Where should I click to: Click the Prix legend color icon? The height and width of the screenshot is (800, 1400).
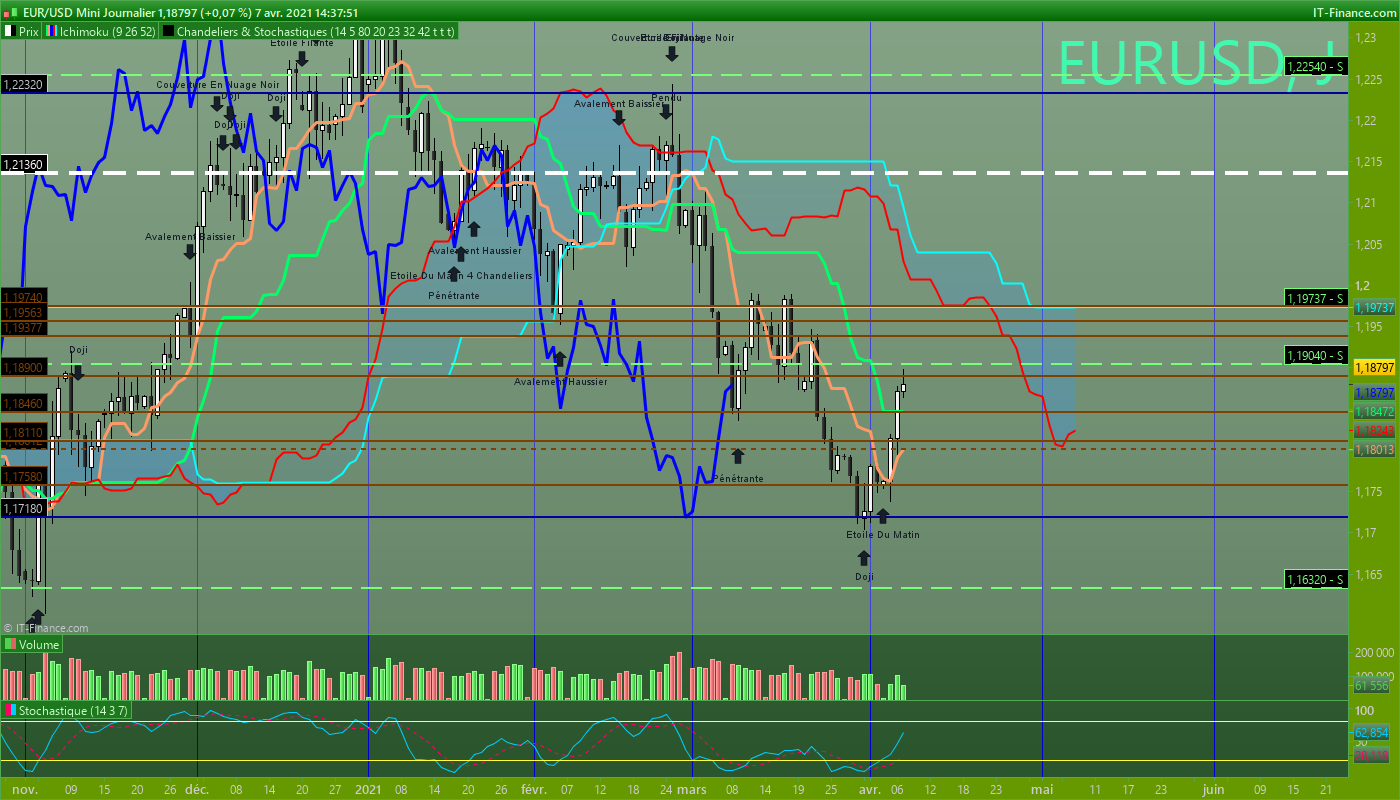[x=9, y=31]
